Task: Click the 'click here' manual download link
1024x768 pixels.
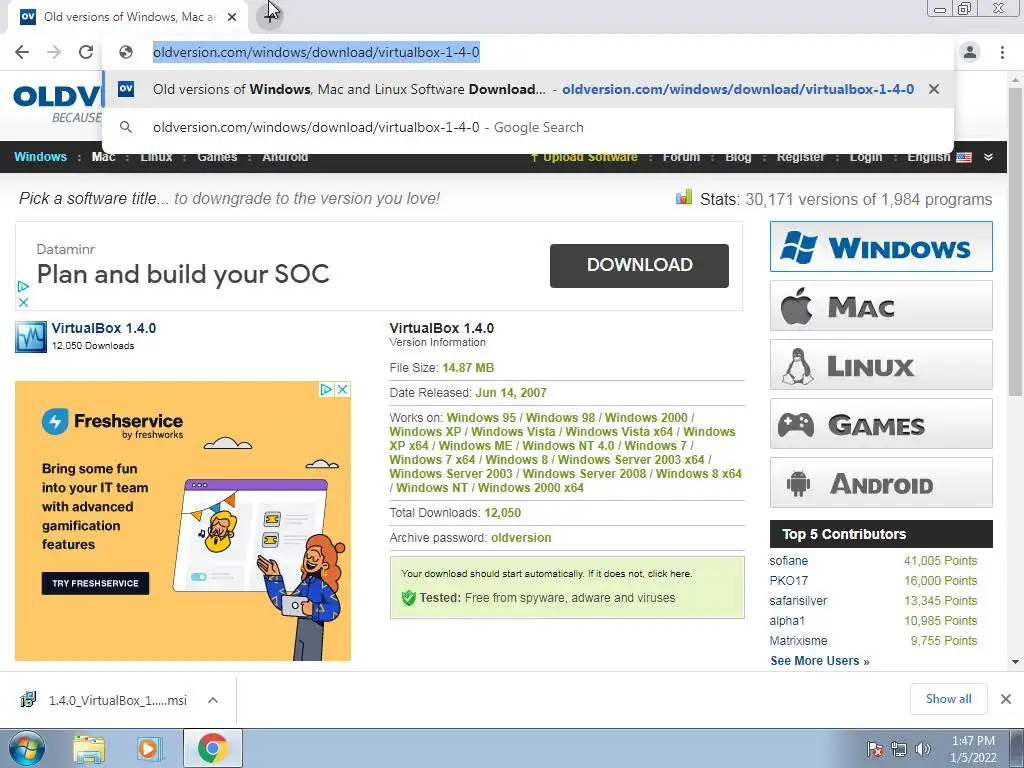Action: [x=668, y=573]
